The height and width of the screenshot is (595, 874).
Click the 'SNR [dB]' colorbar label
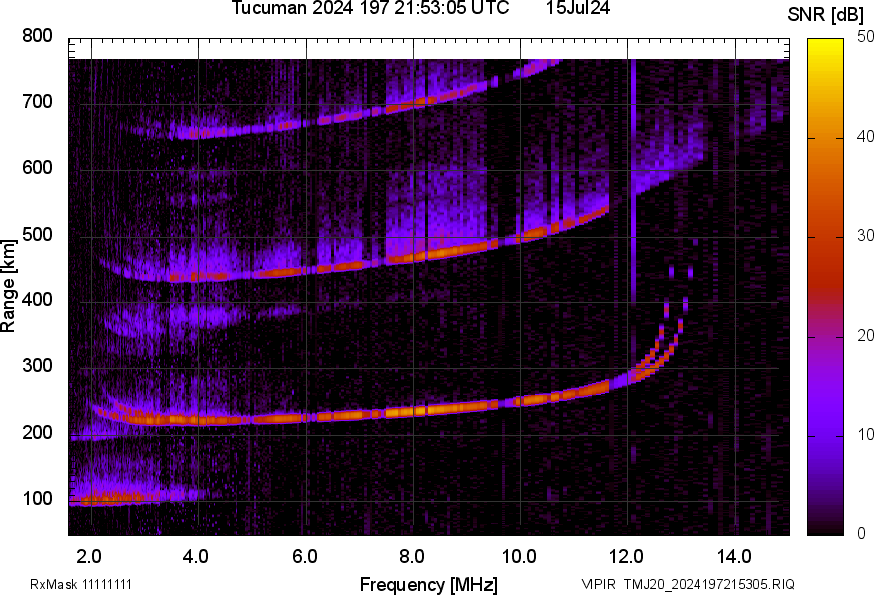pyautogui.click(x=825, y=15)
